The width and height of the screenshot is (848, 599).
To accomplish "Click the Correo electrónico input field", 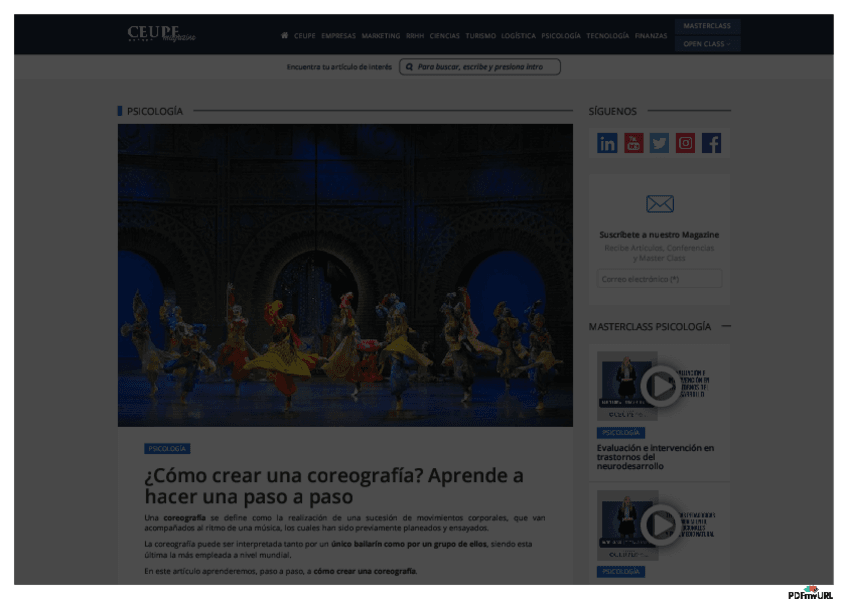I will click(661, 278).
